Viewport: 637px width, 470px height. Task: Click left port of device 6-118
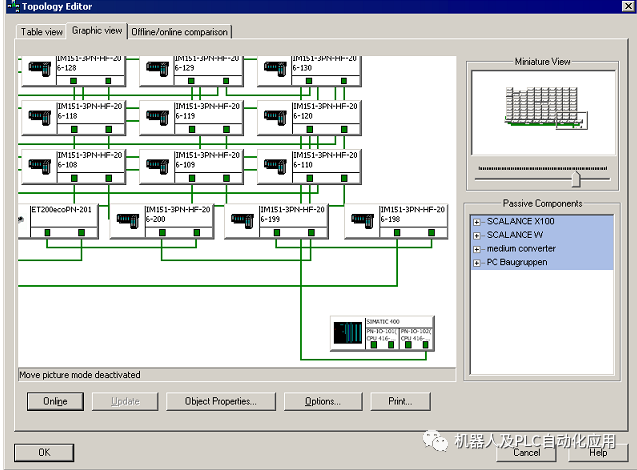click(74, 129)
